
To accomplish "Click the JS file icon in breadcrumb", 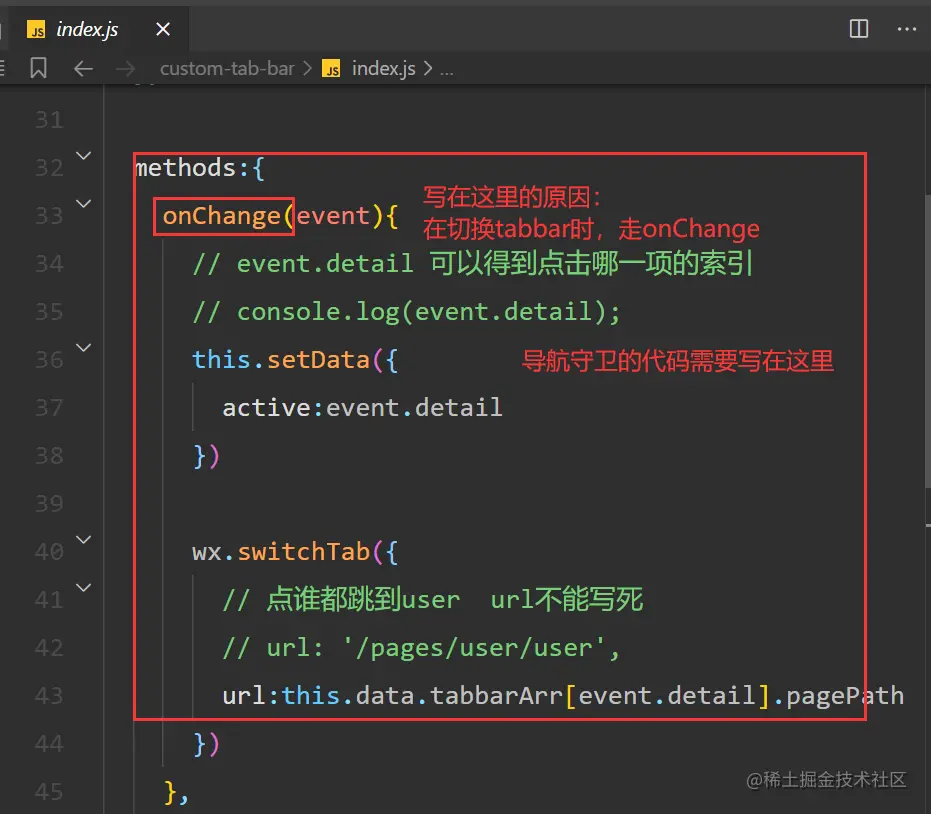I will [x=331, y=69].
